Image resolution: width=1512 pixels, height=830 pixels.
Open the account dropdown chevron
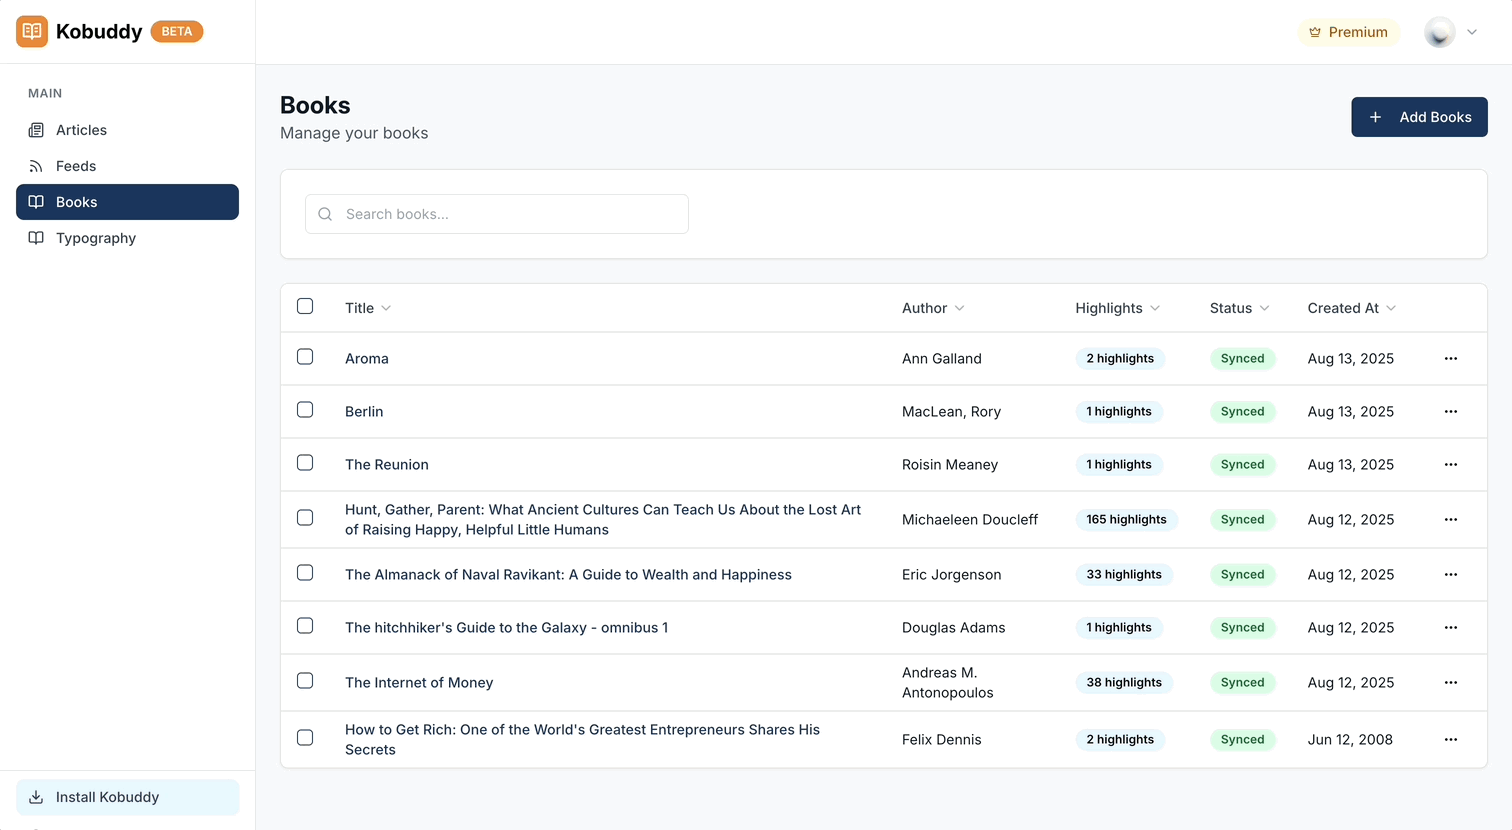1472,32
